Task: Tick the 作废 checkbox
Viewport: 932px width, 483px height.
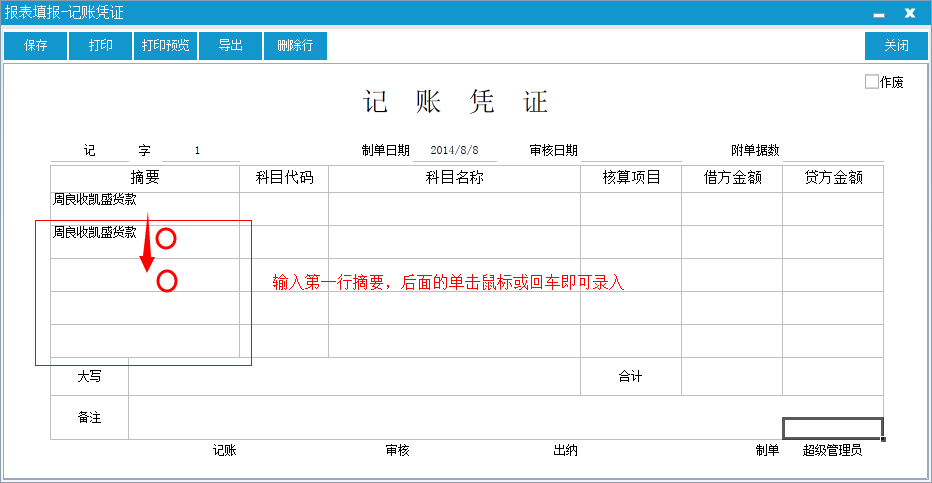Action: (x=871, y=81)
